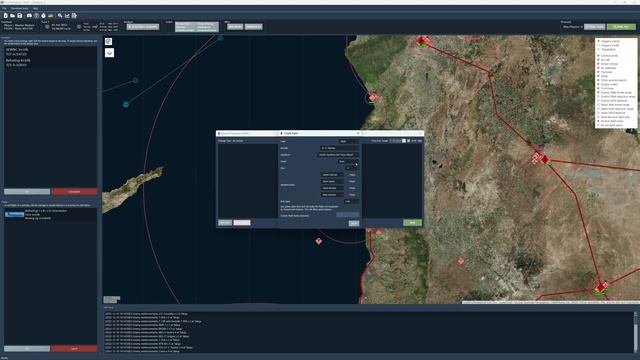Click the red delete button under the packages list
Screen dimensions: 640x360
click(74, 191)
